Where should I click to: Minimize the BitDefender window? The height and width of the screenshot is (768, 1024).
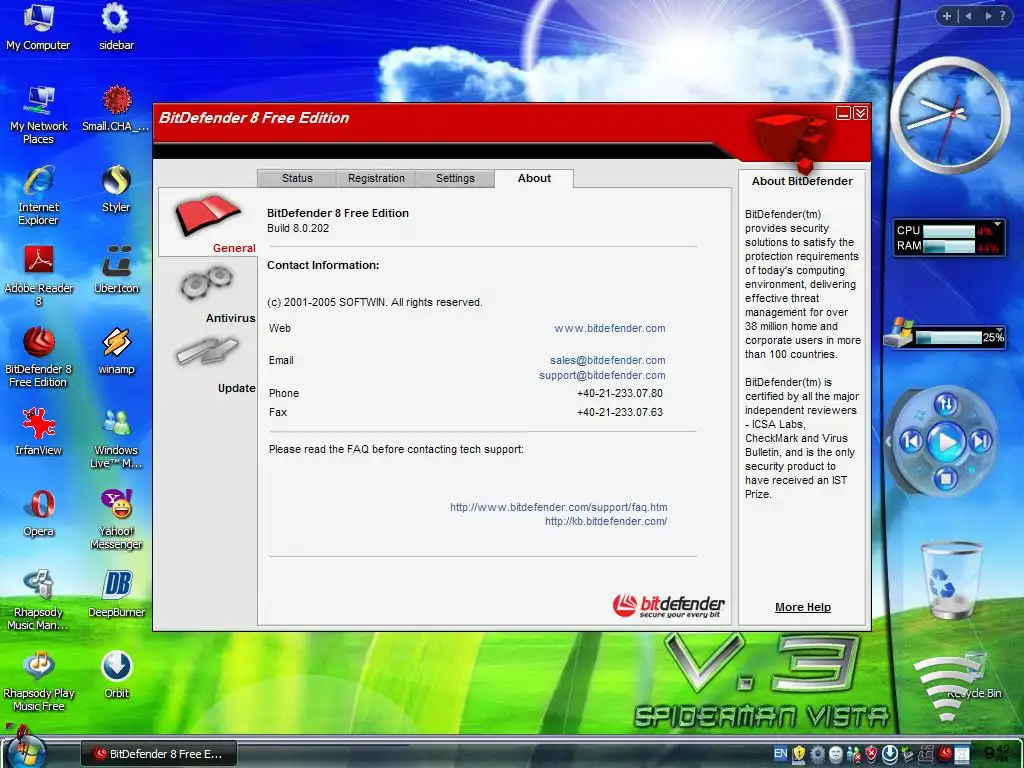pyautogui.click(x=843, y=114)
